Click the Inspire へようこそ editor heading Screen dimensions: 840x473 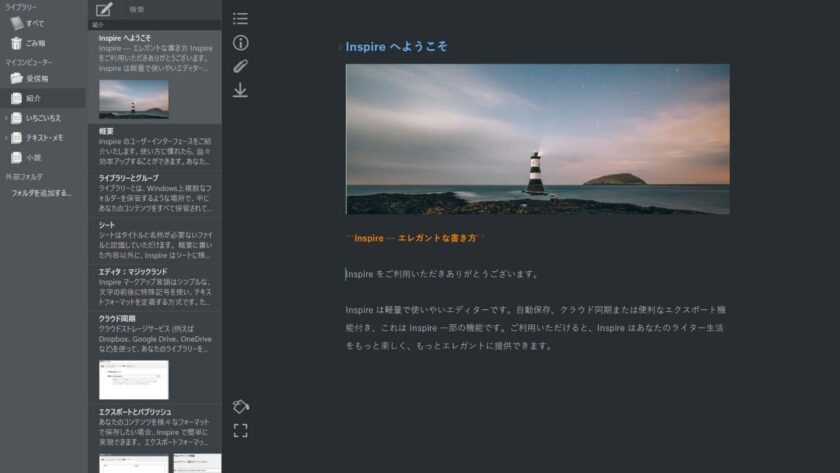click(396, 47)
